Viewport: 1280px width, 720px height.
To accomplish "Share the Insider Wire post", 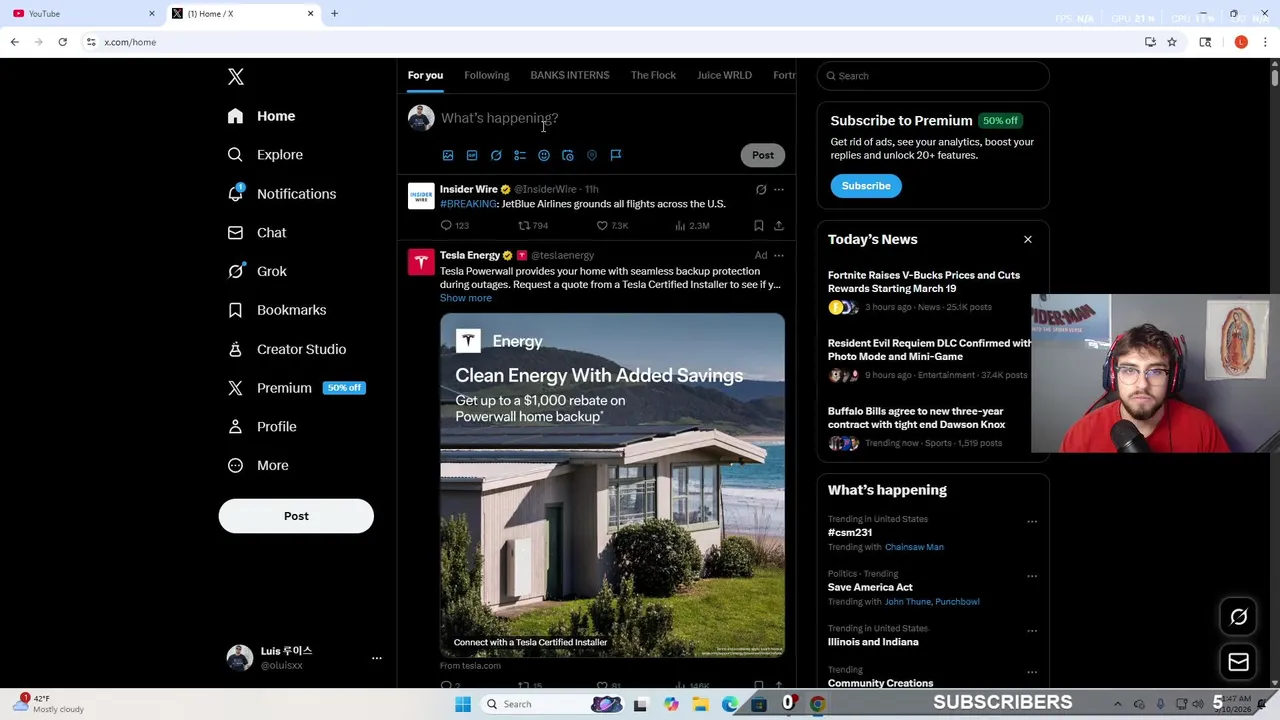I will click(x=779, y=226).
